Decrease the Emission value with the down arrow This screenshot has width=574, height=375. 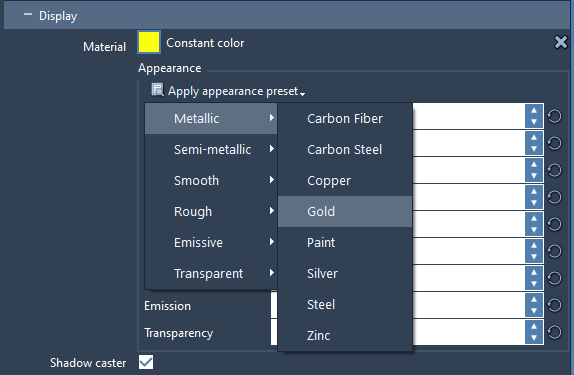(534, 311)
